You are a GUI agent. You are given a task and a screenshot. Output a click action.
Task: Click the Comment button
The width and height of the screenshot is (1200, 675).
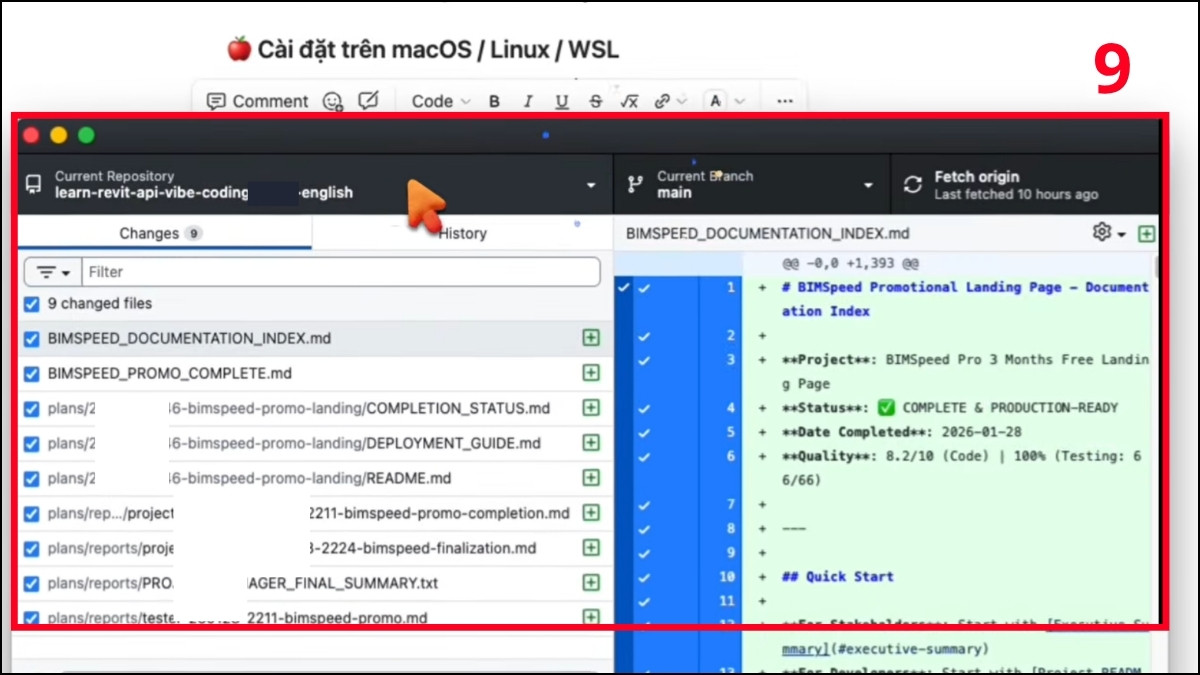[x=257, y=101]
